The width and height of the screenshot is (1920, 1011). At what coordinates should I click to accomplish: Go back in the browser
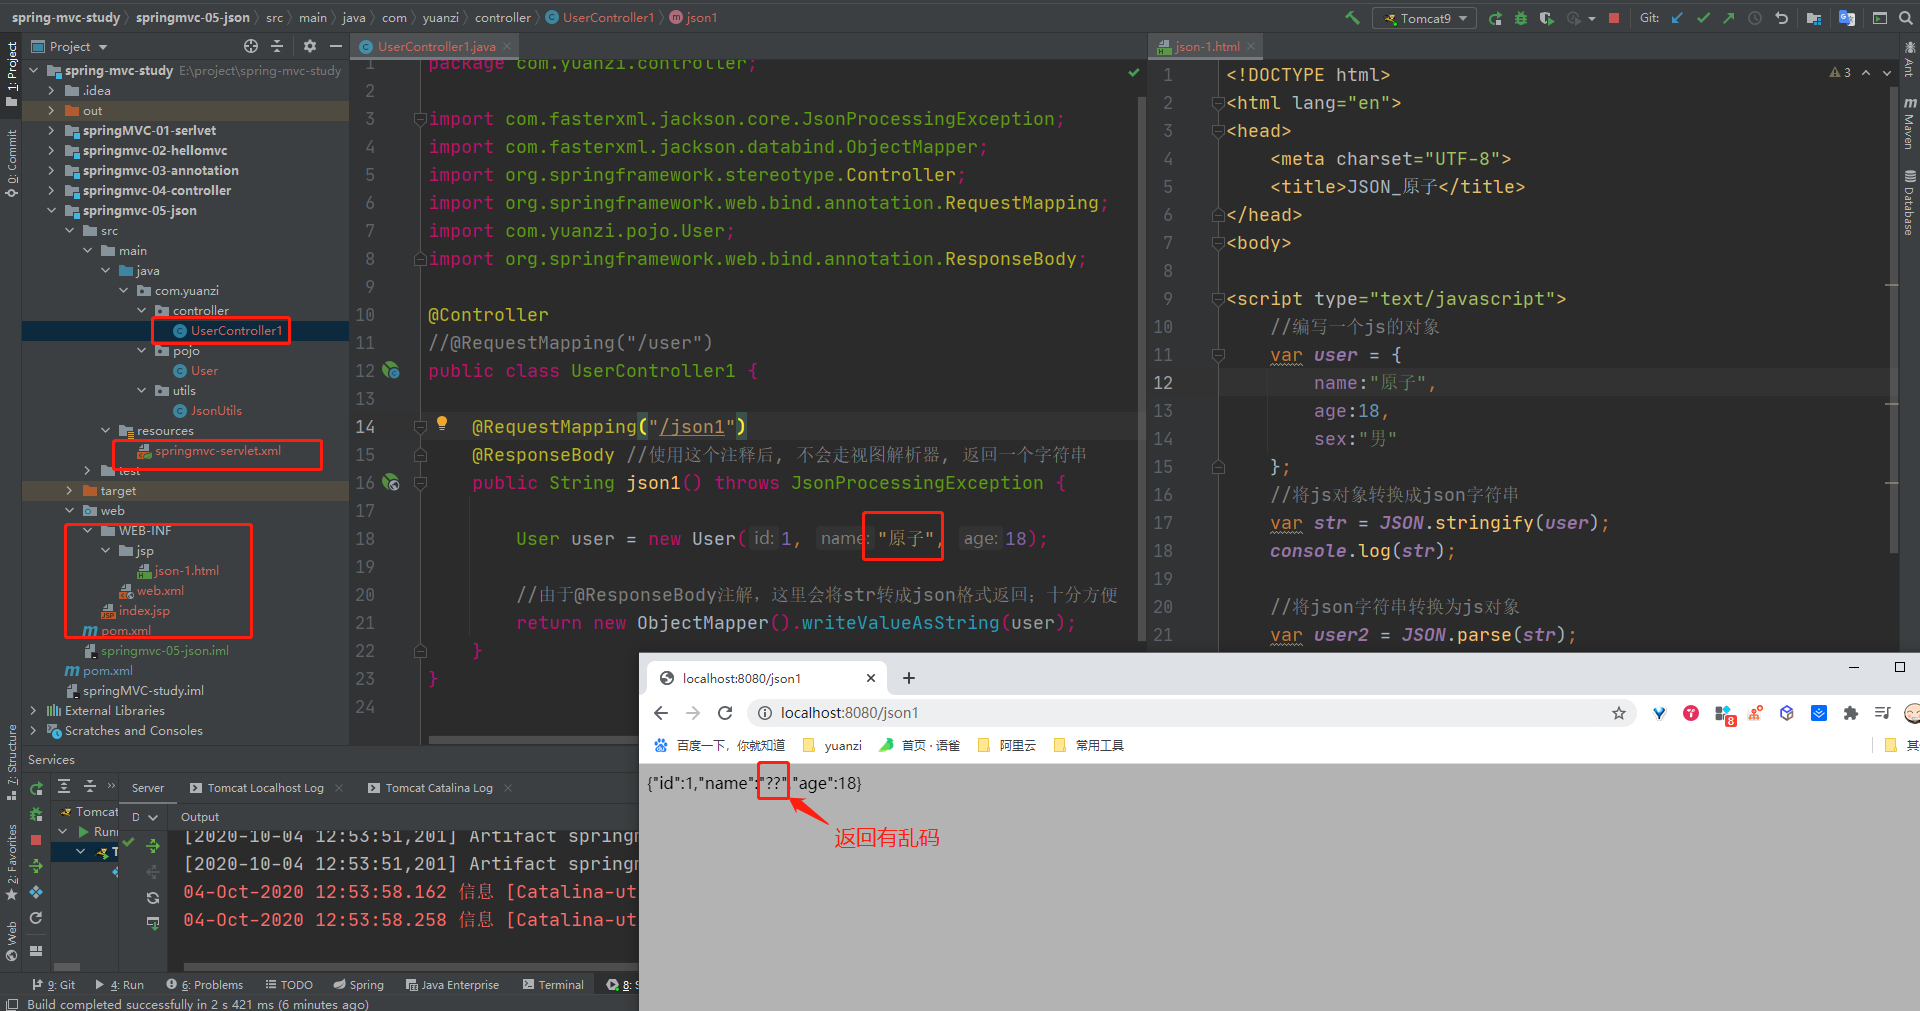661,713
